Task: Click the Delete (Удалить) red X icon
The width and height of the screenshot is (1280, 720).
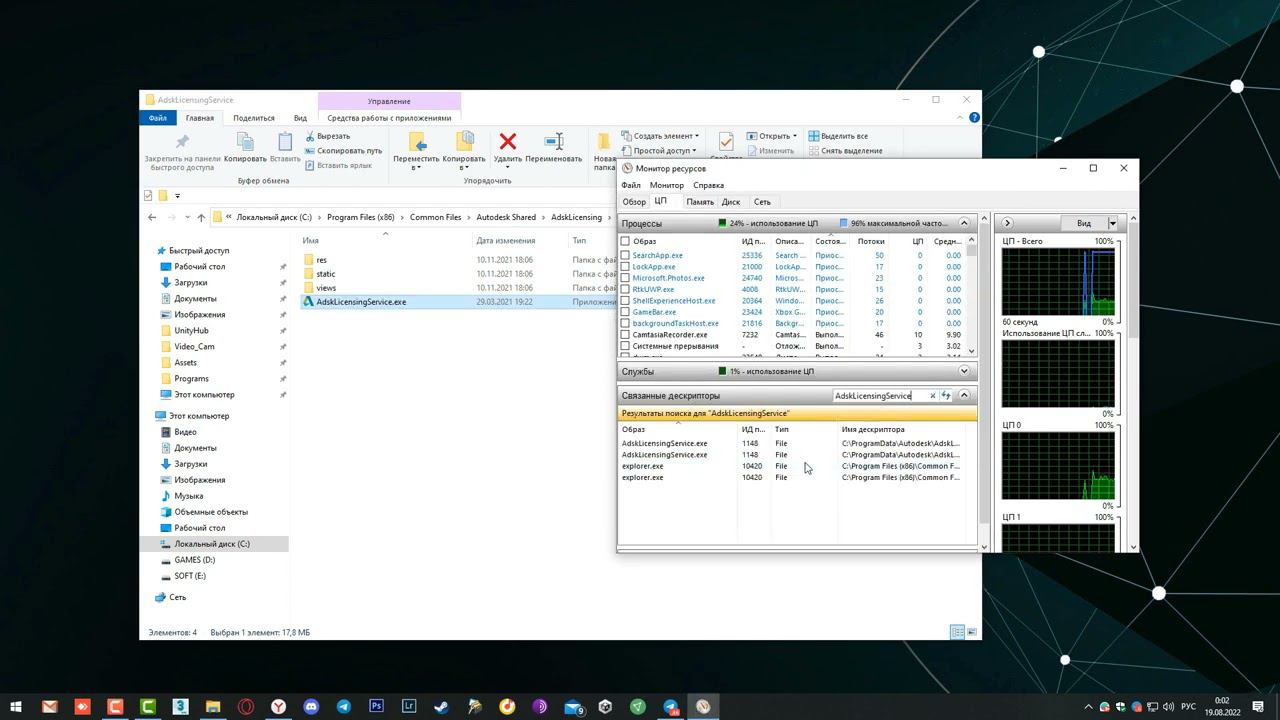Action: click(x=508, y=141)
